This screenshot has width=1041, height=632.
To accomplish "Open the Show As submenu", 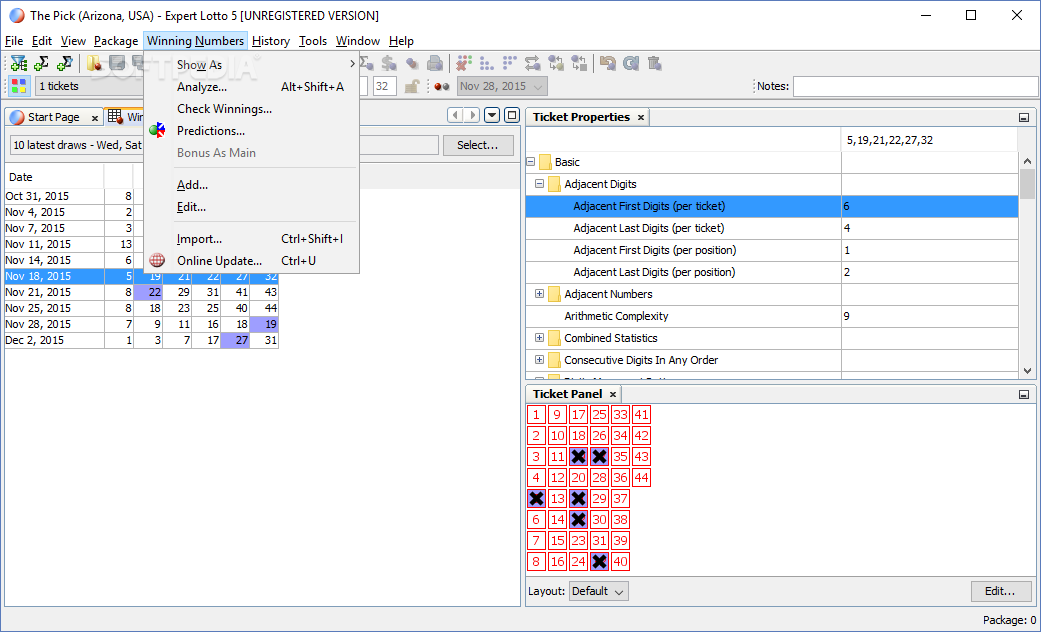I will click(x=252, y=64).
